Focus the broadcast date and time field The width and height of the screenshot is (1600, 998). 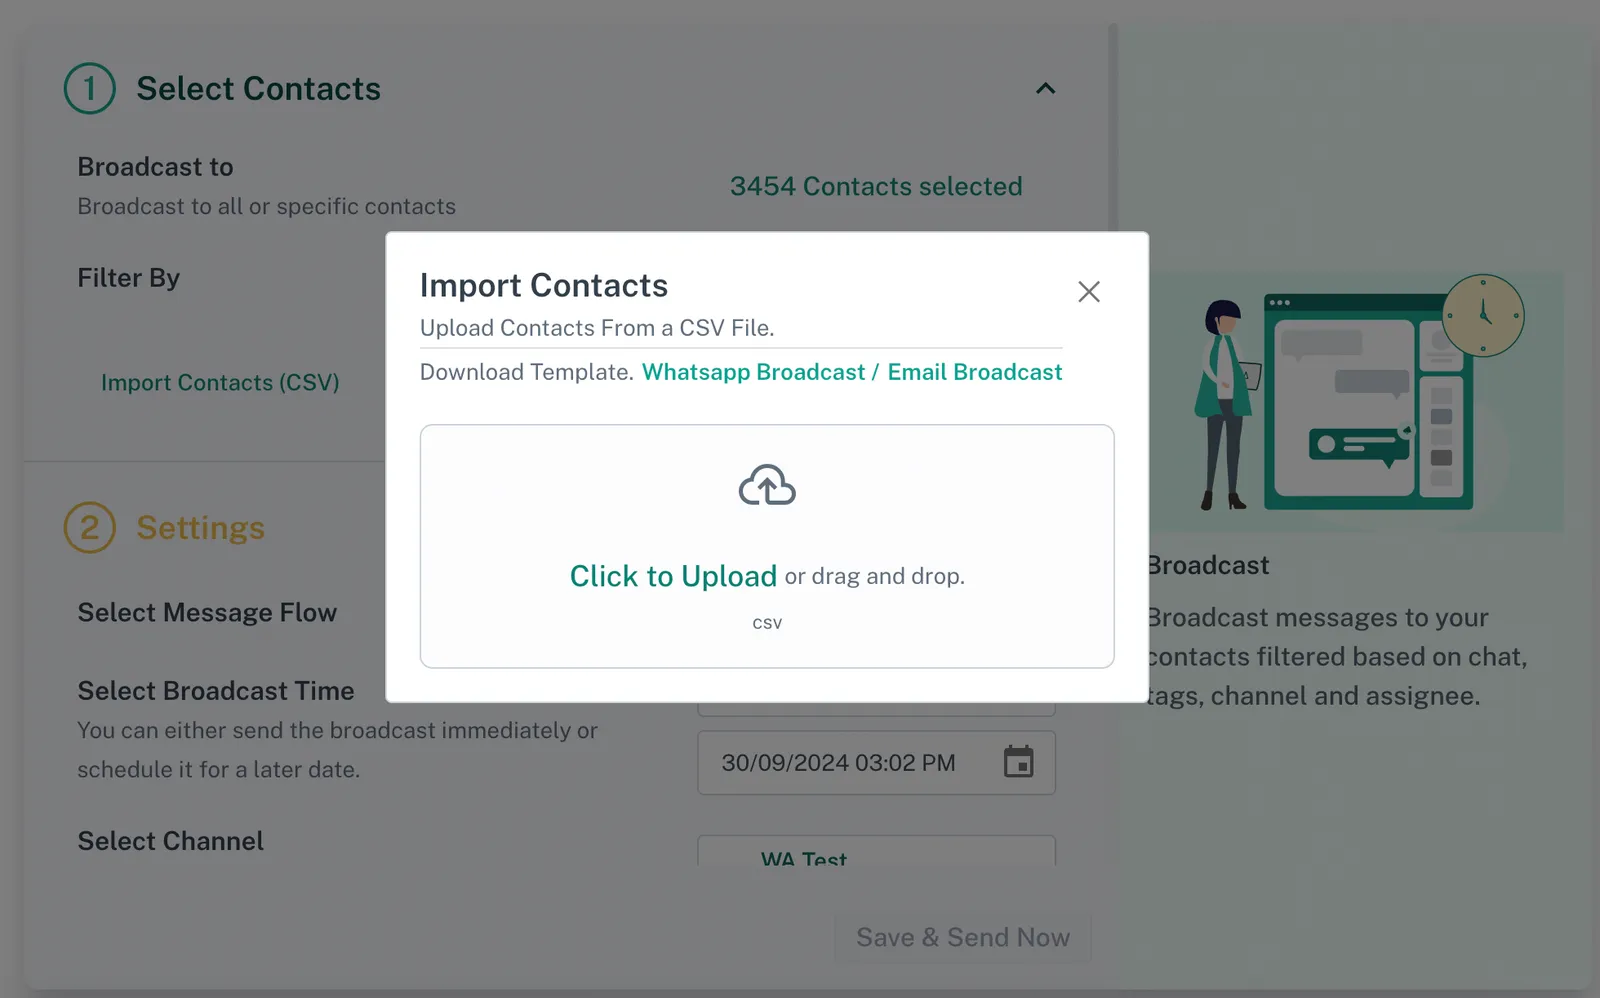pyautogui.click(x=840, y=763)
